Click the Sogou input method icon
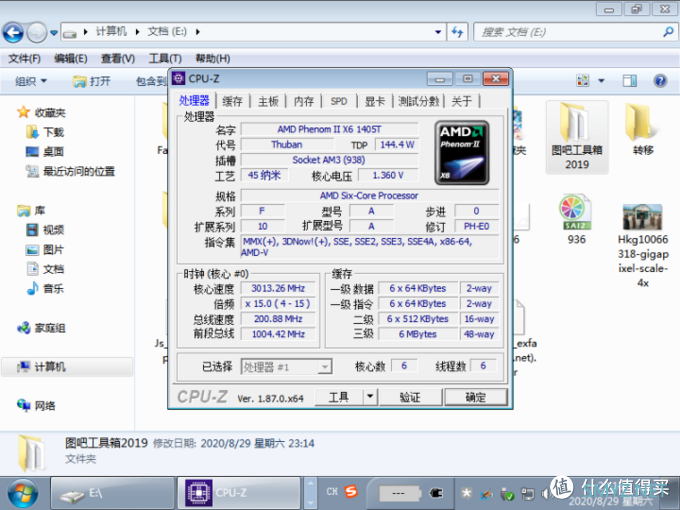 point(351,491)
